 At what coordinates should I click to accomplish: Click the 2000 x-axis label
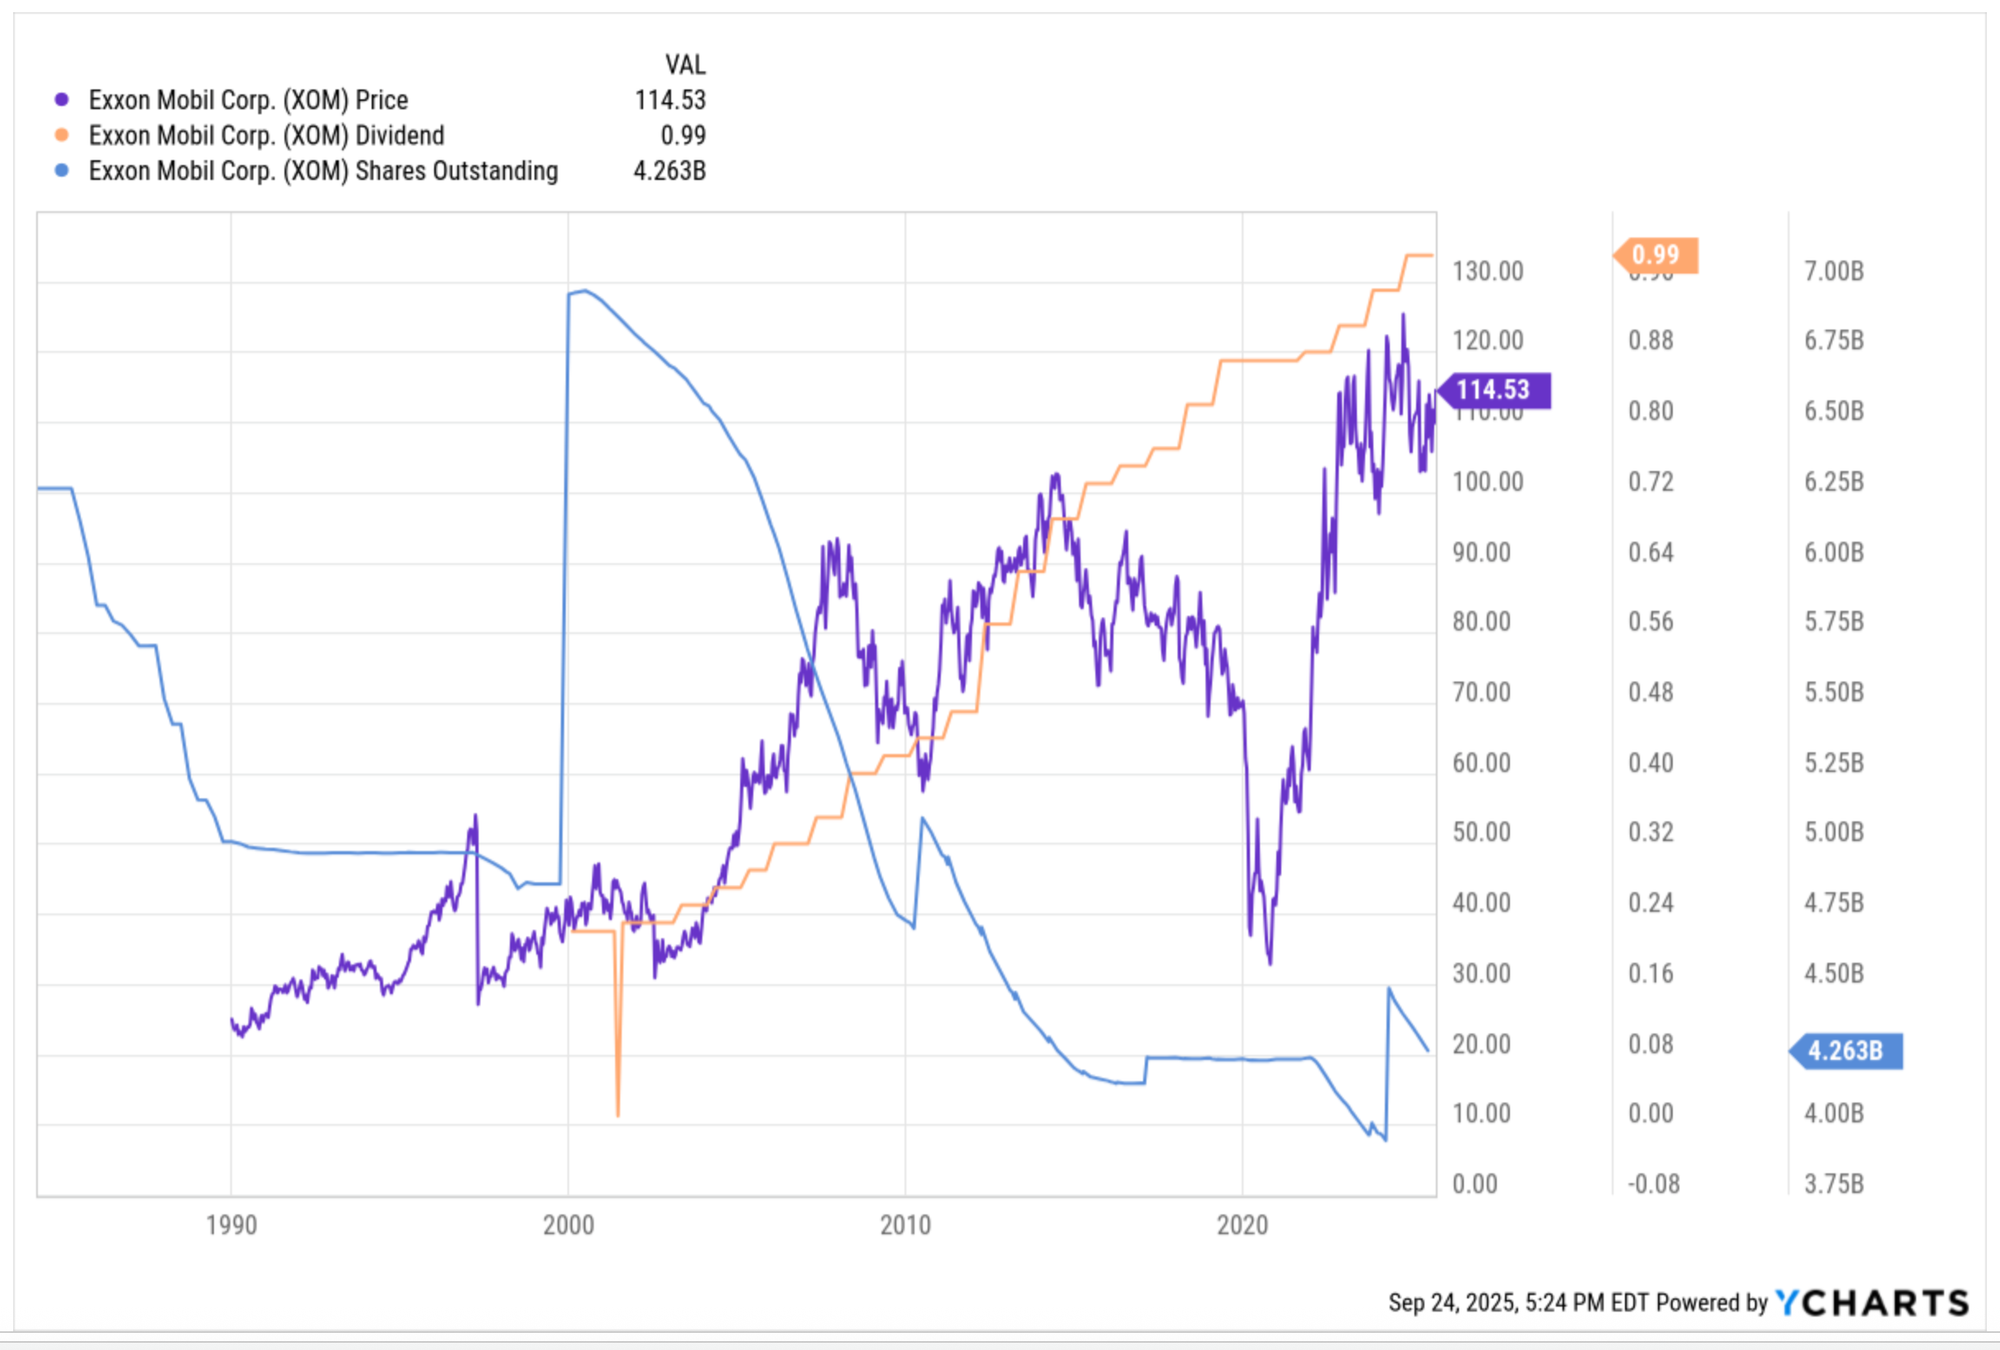(568, 1225)
